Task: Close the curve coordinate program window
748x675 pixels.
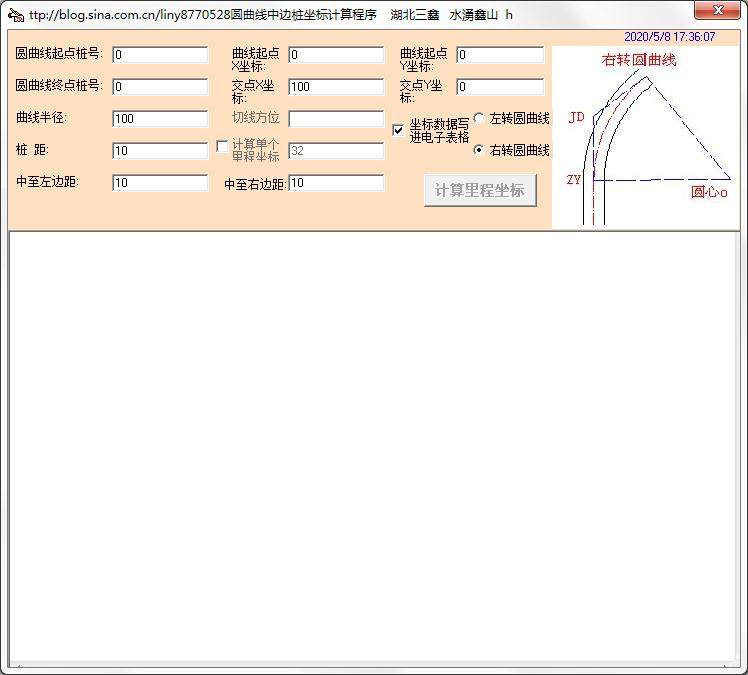Action: [717, 10]
